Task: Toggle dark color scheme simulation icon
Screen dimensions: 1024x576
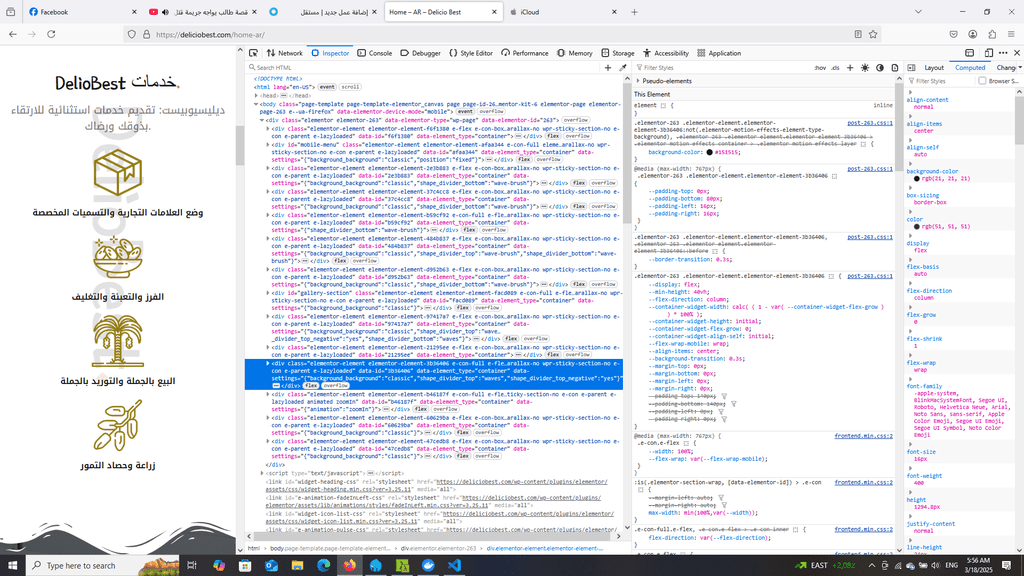Action: click(880, 67)
